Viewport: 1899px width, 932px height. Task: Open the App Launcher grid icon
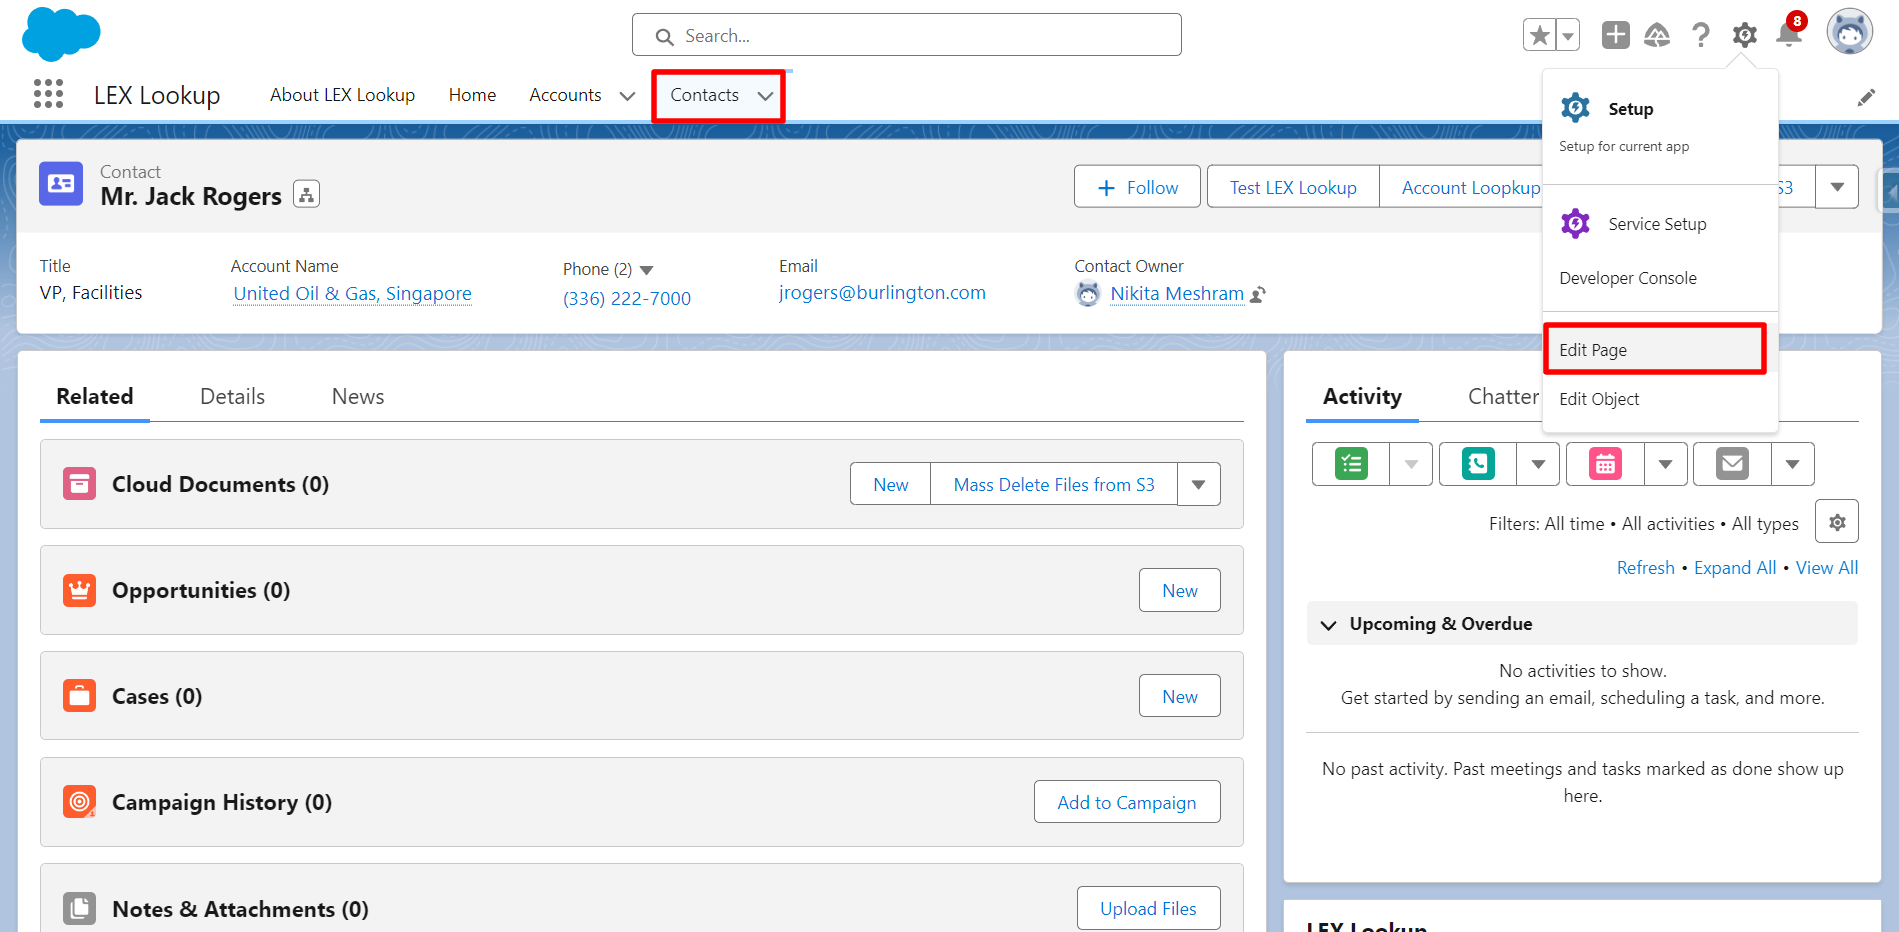point(48,94)
